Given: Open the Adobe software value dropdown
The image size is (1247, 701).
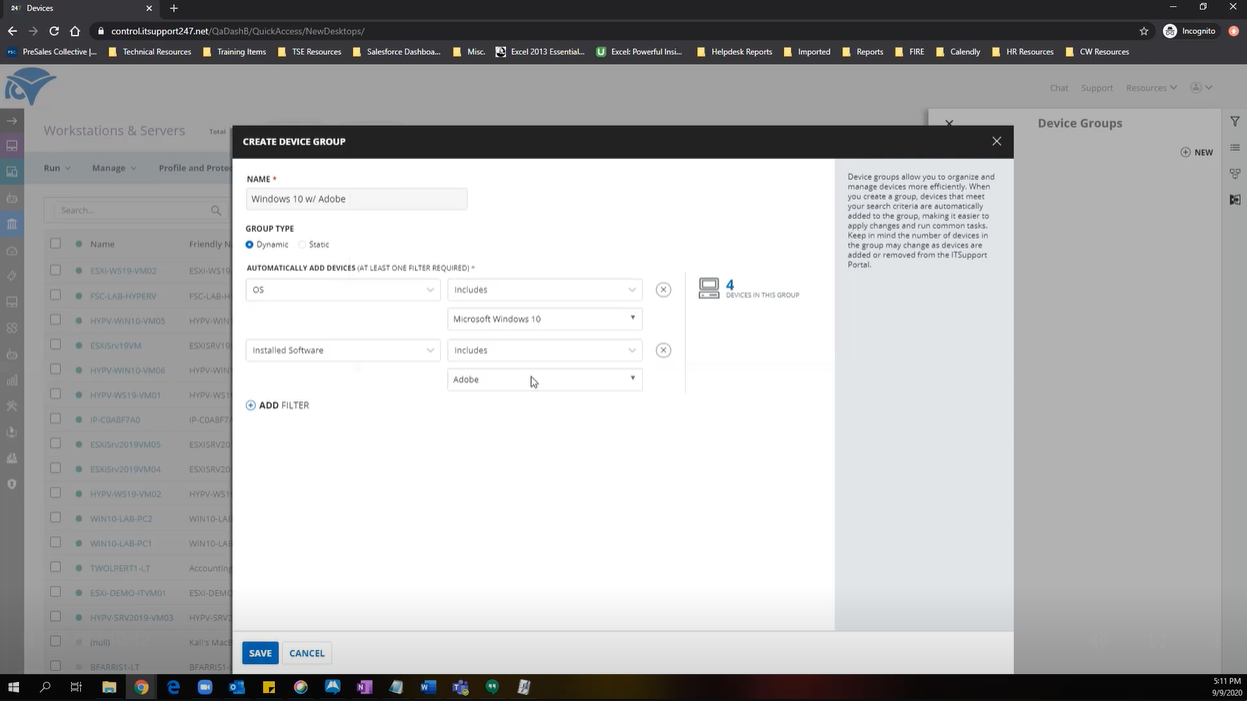Looking at the screenshot, I should pyautogui.click(x=545, y=379).
